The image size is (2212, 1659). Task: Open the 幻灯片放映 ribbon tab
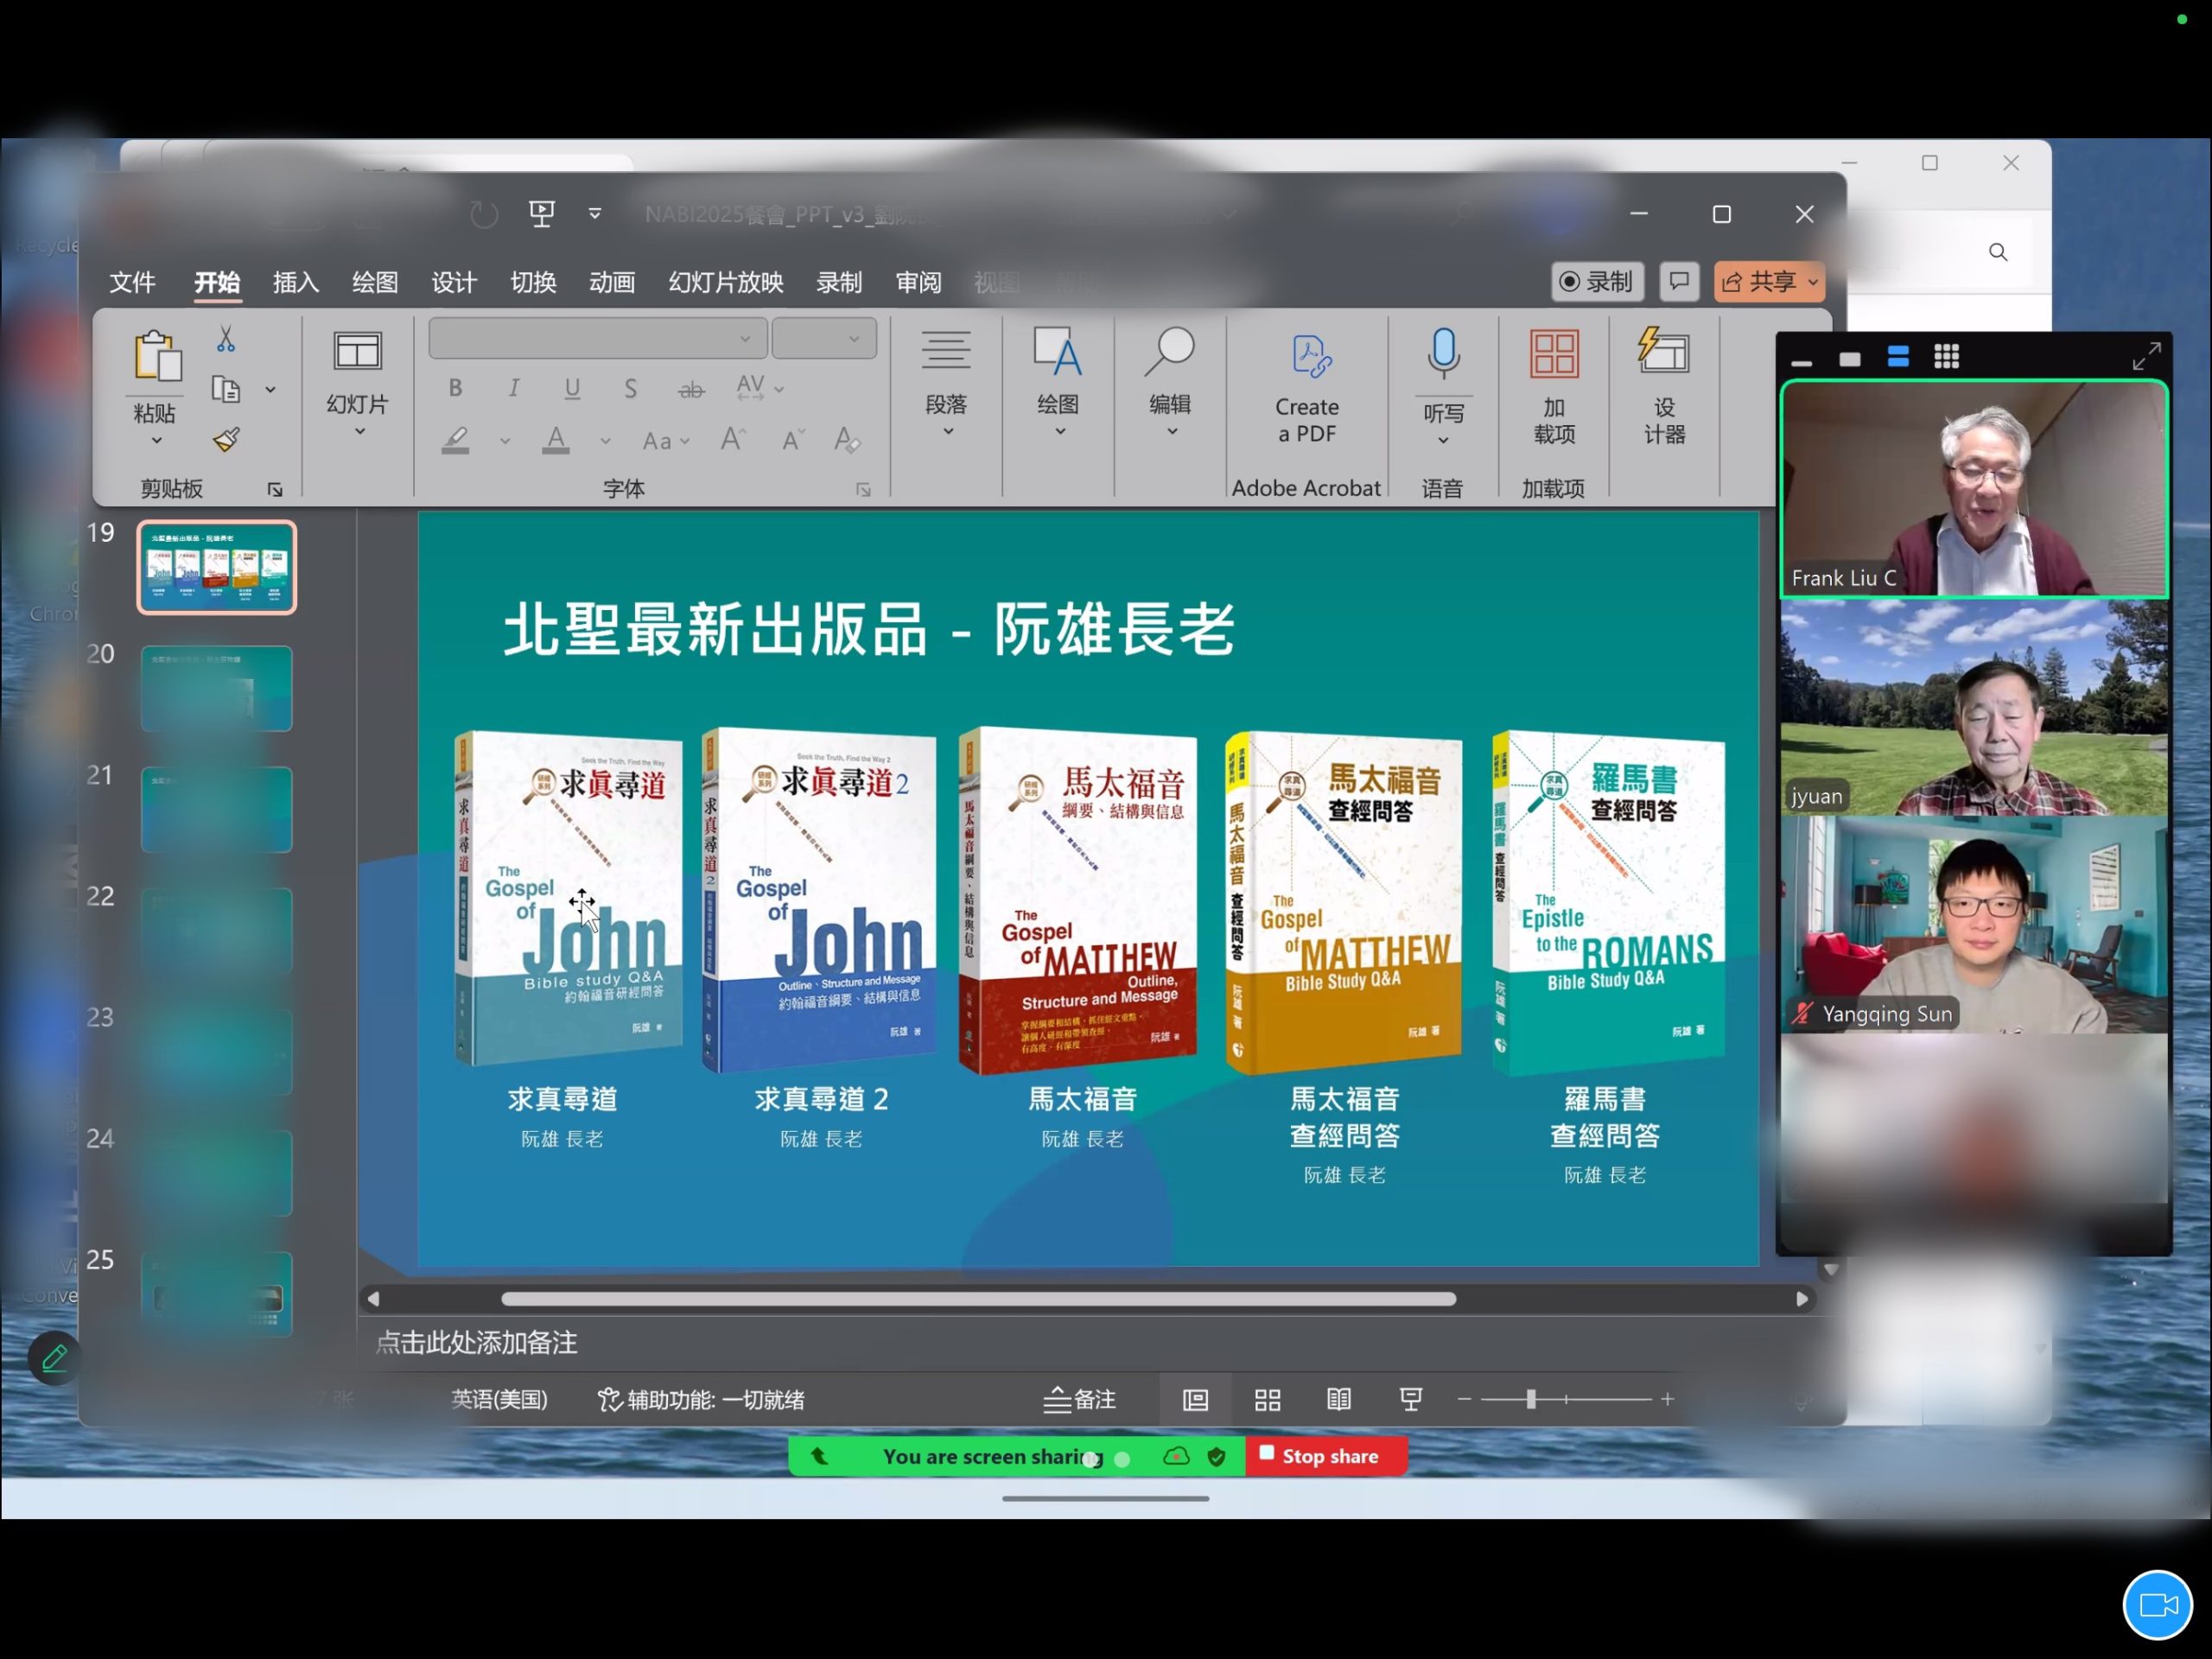pos(726,282)
